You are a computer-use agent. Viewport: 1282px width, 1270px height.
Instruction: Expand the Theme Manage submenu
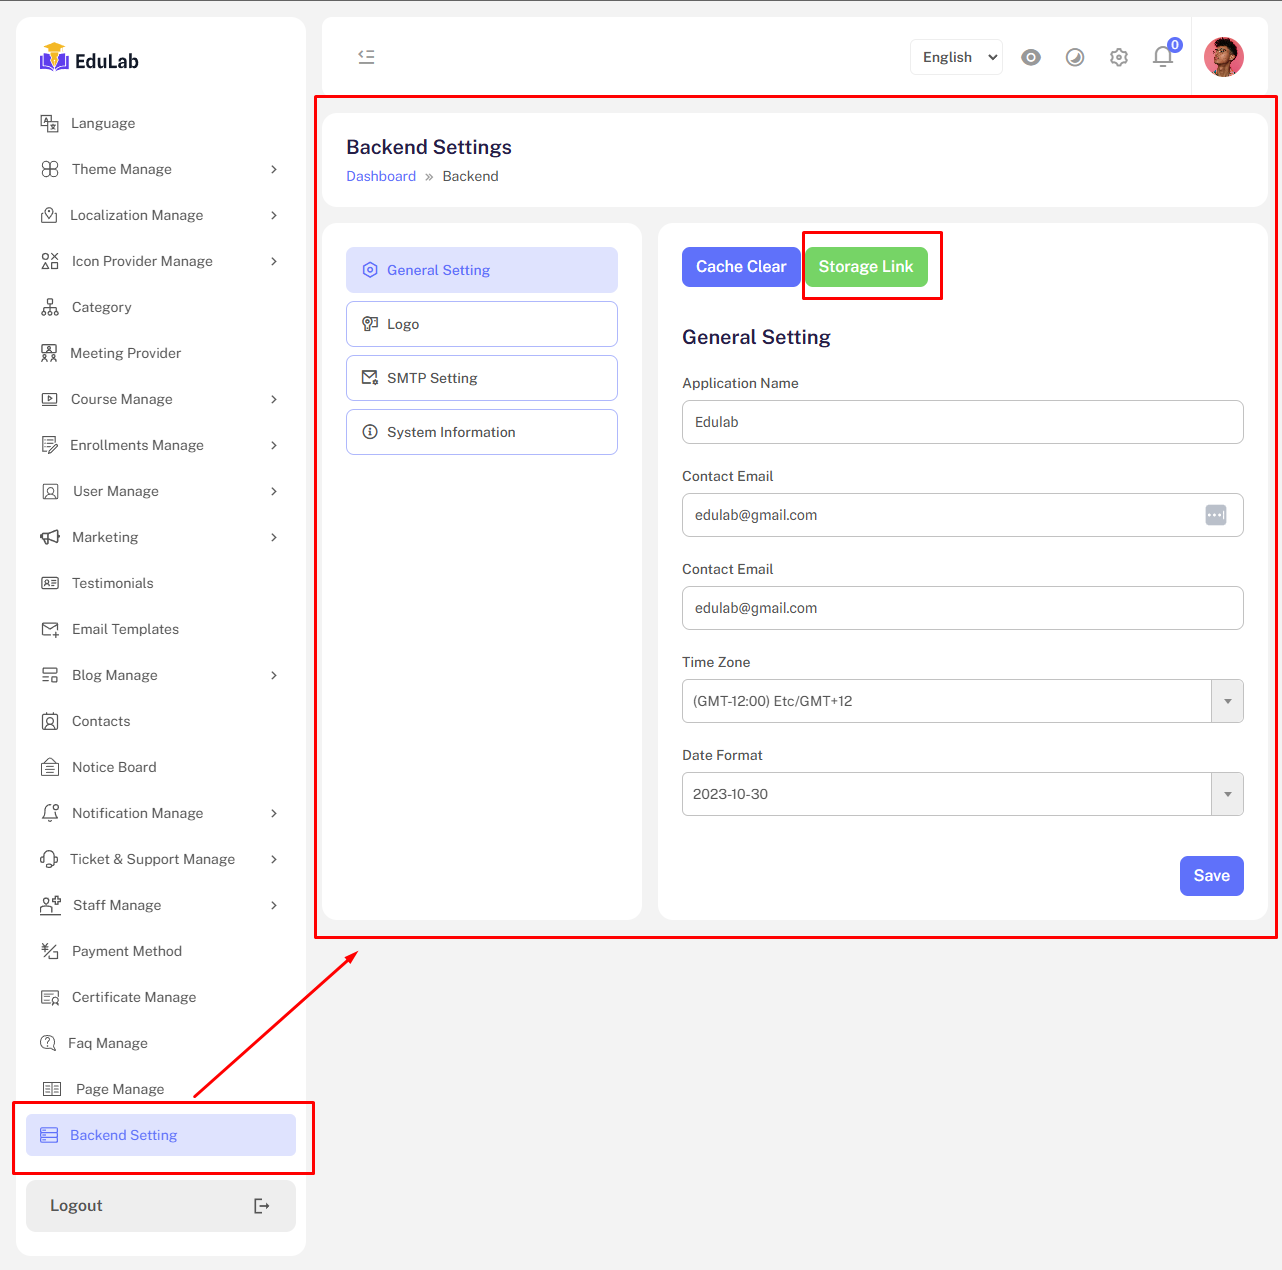(274, 169)
